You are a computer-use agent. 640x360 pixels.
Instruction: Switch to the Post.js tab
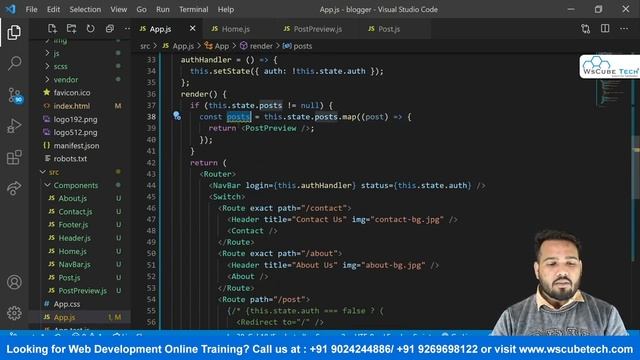point(389,29)
